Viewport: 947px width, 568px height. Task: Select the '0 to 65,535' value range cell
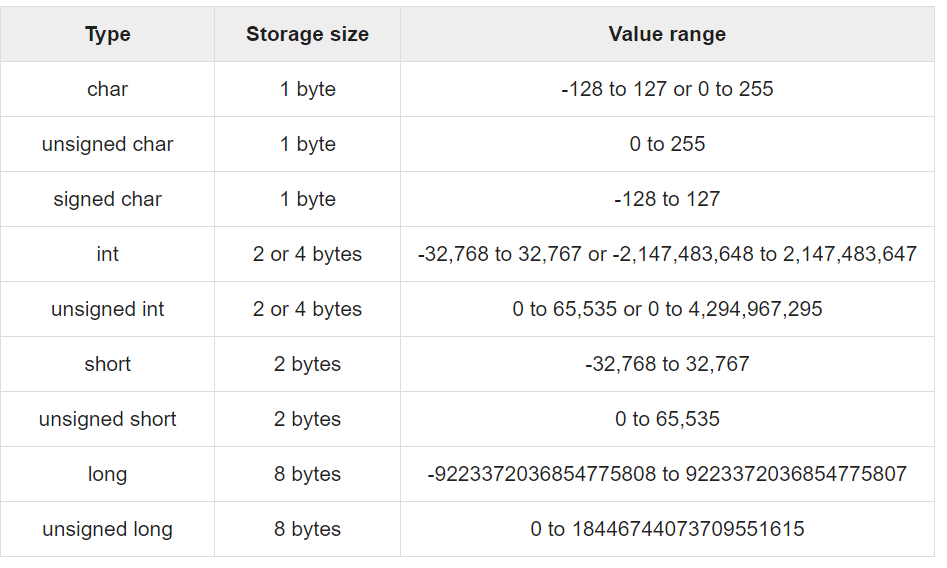tap(667, 419)
